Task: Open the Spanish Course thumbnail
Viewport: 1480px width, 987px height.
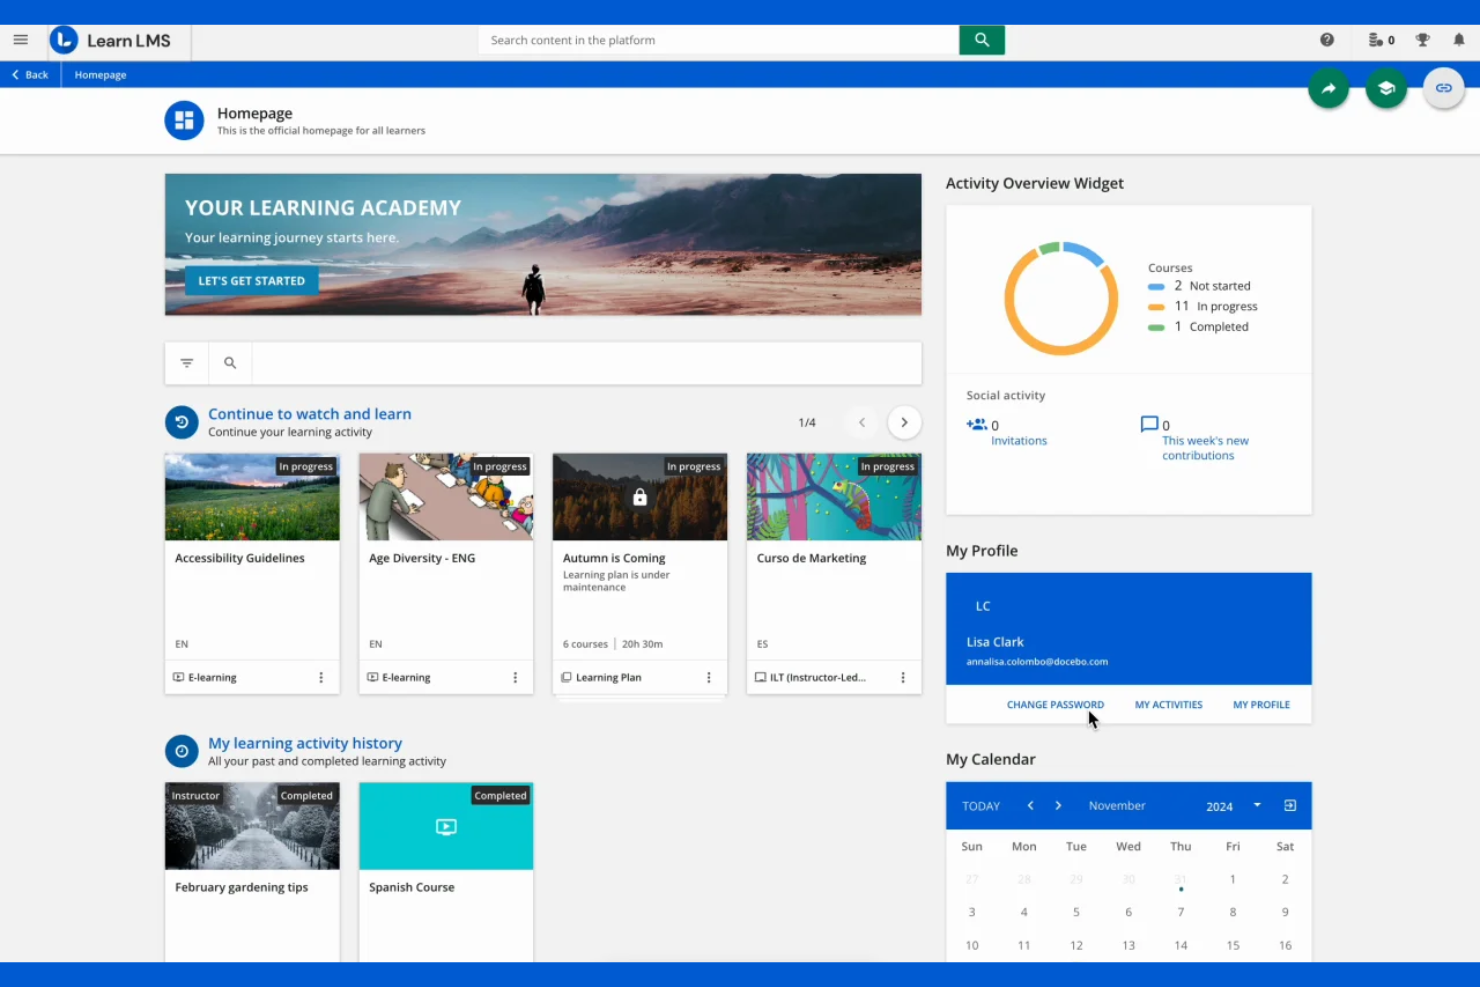Action: (x=445, y=826)
